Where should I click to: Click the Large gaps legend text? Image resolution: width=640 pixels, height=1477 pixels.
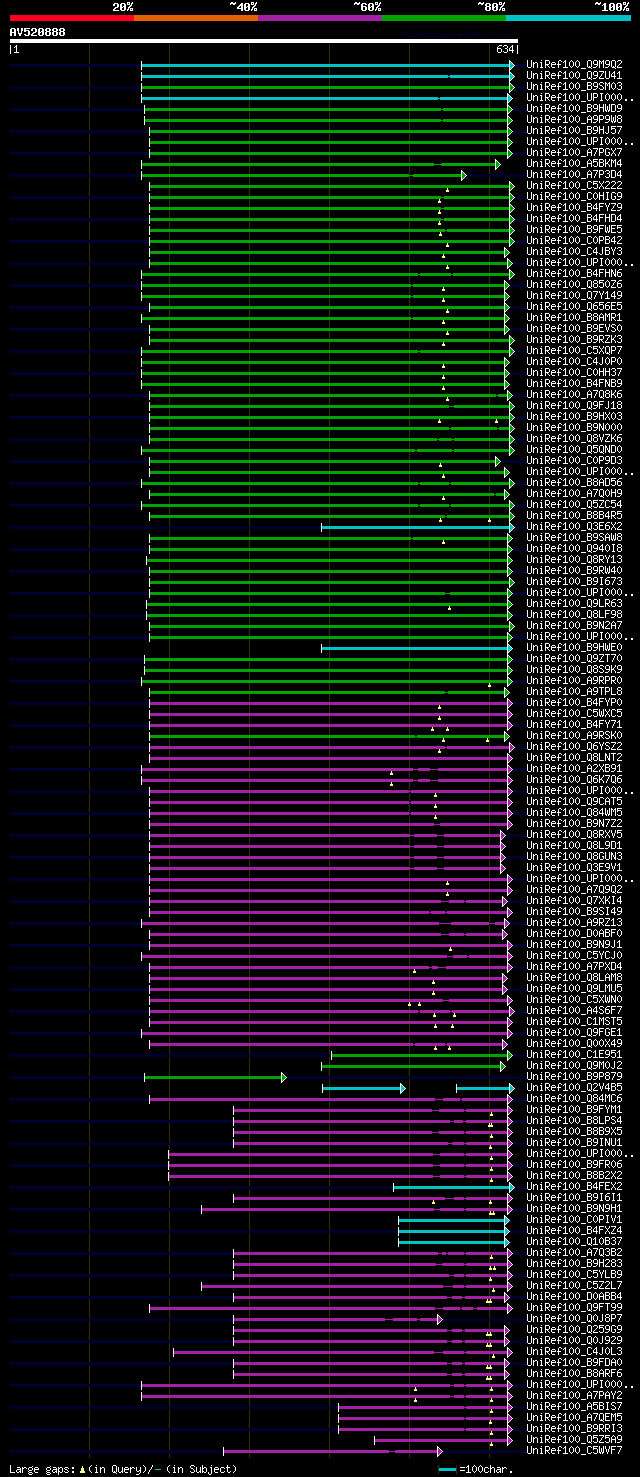(123, 1469)
